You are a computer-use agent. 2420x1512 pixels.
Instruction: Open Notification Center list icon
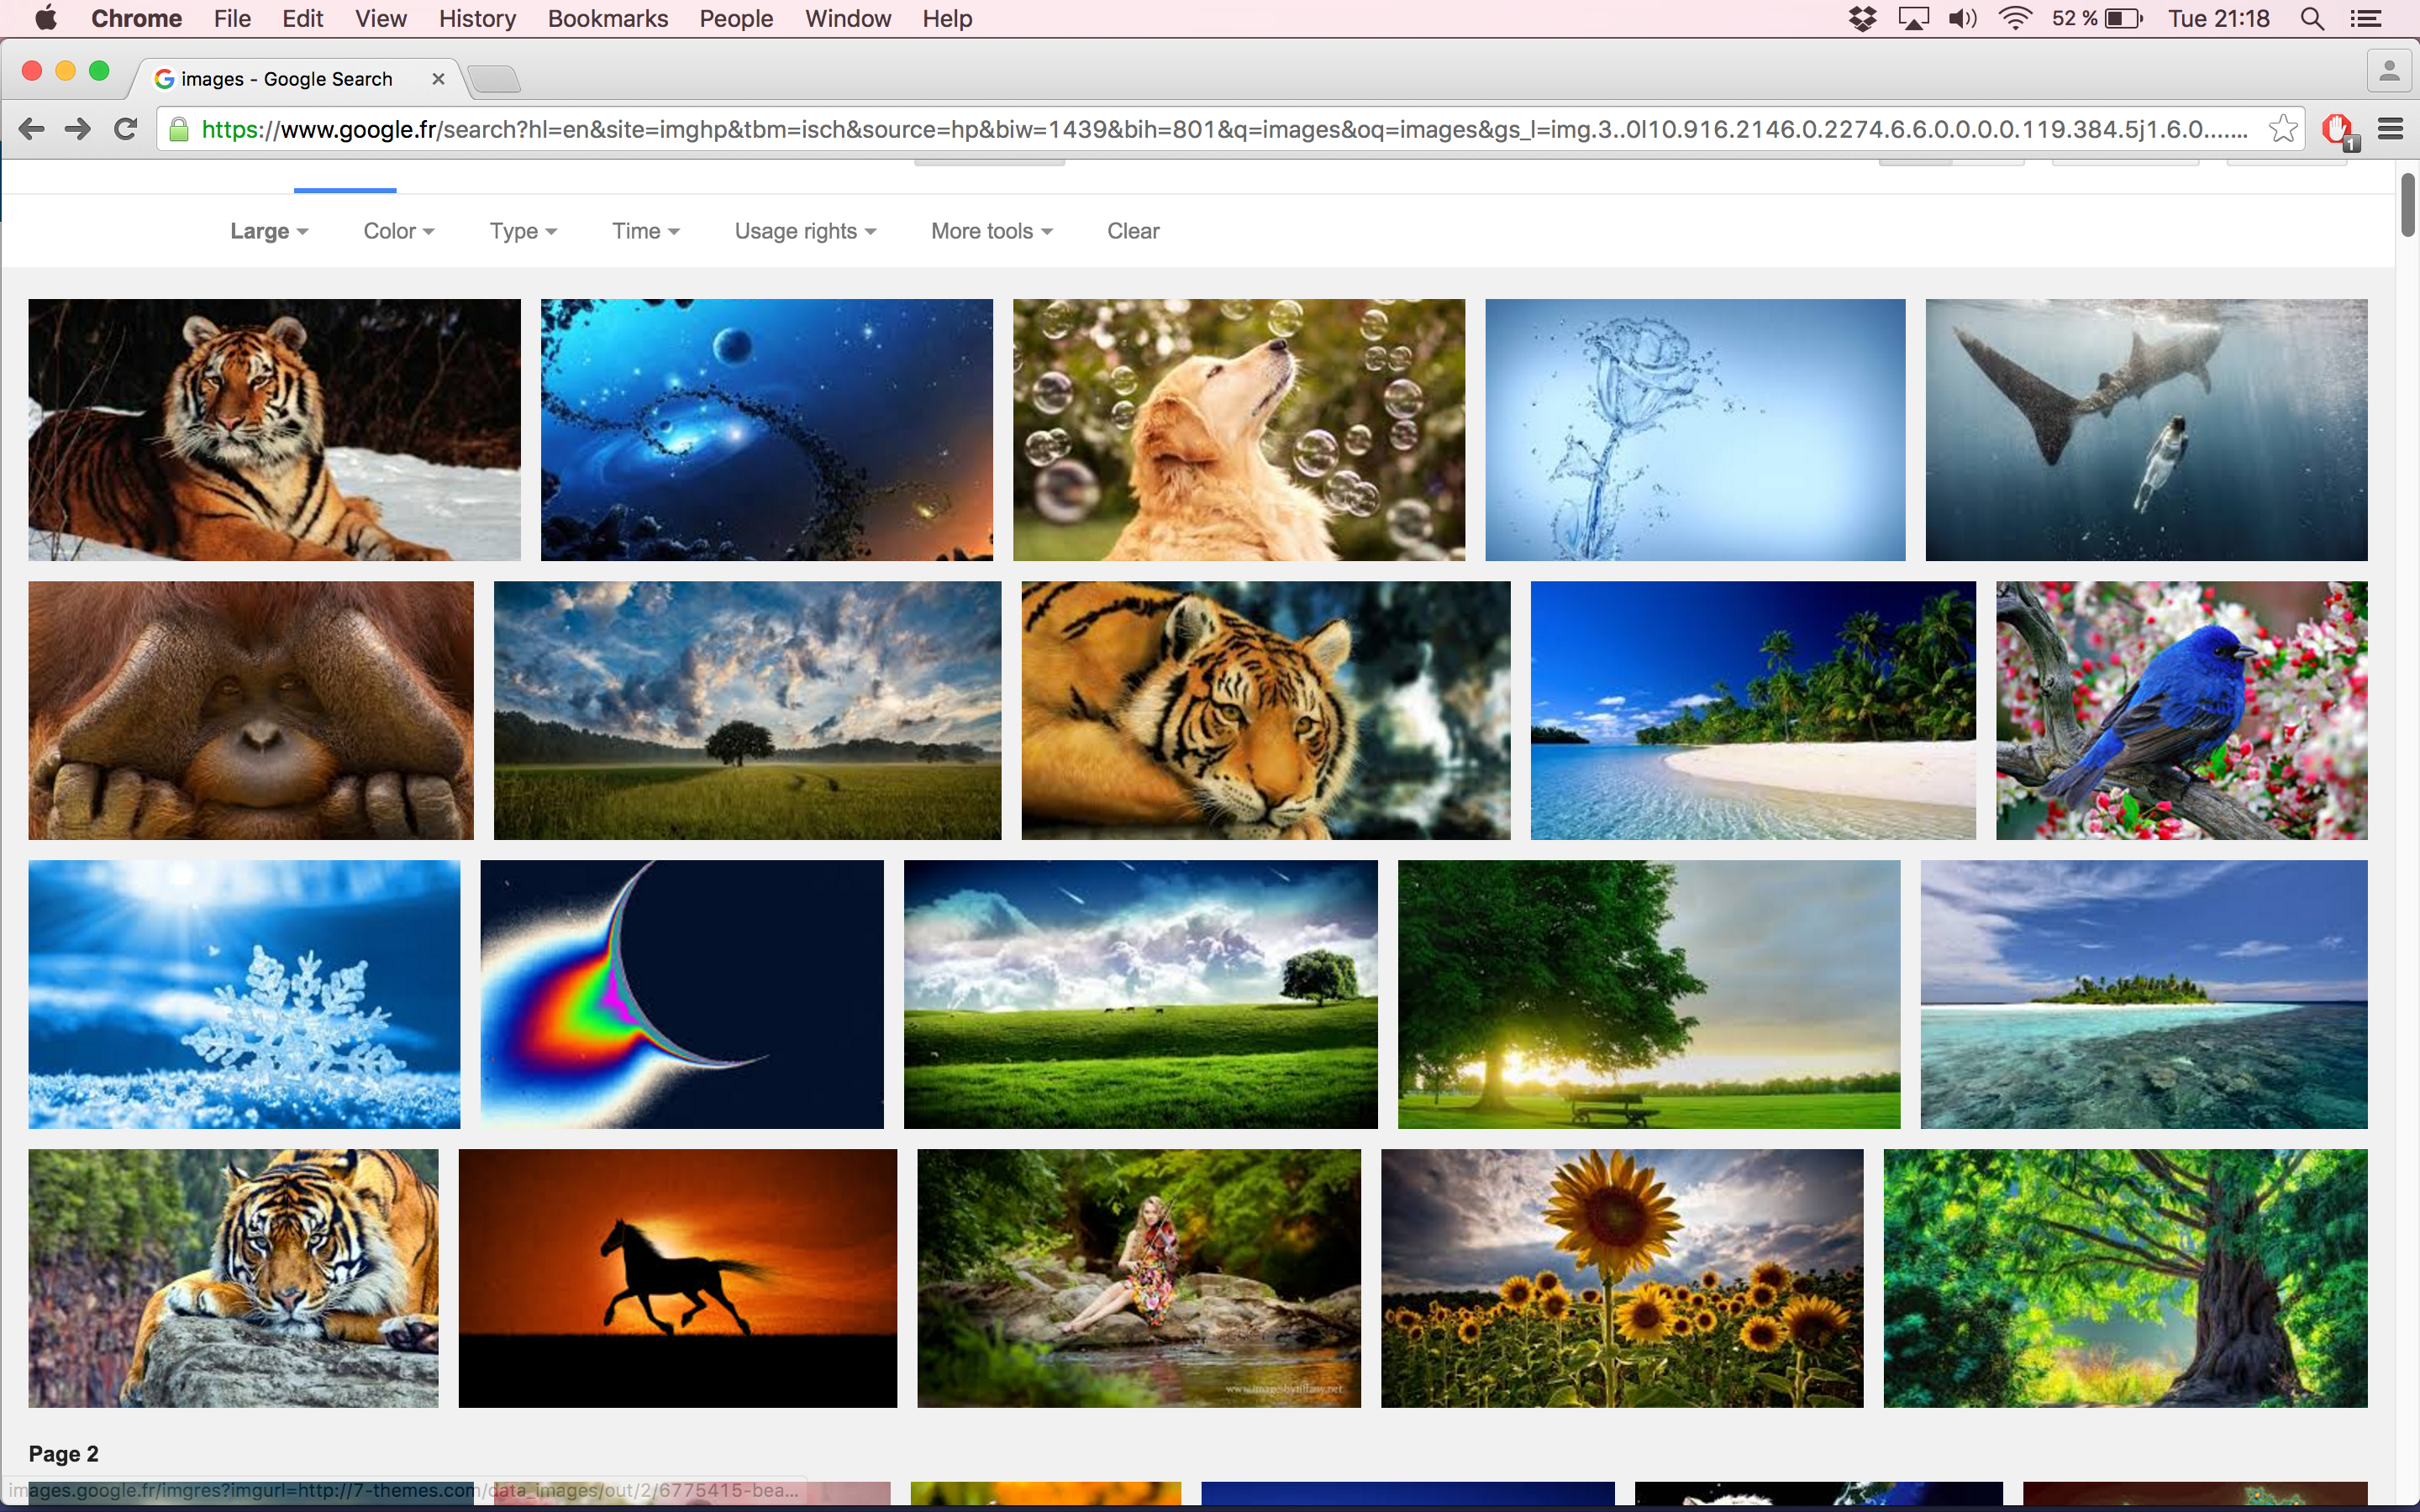tap(2366, 19)
